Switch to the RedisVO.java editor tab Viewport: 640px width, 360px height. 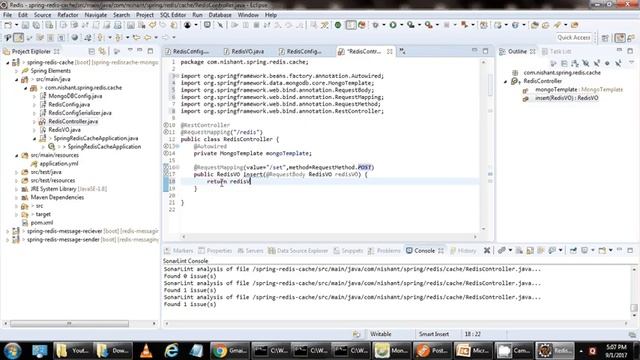tap(247, 51)
